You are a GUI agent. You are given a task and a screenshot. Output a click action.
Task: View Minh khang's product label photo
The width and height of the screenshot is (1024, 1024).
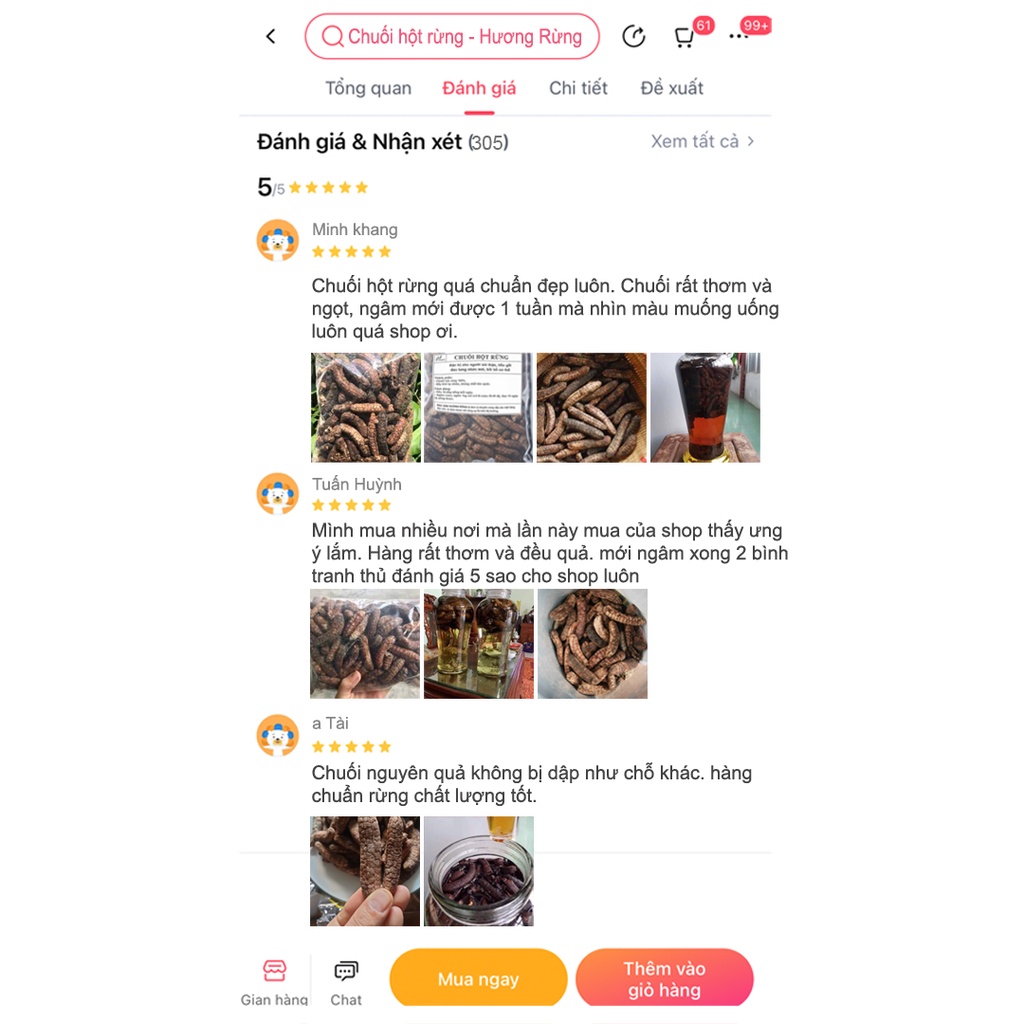(x=478, y=408)
